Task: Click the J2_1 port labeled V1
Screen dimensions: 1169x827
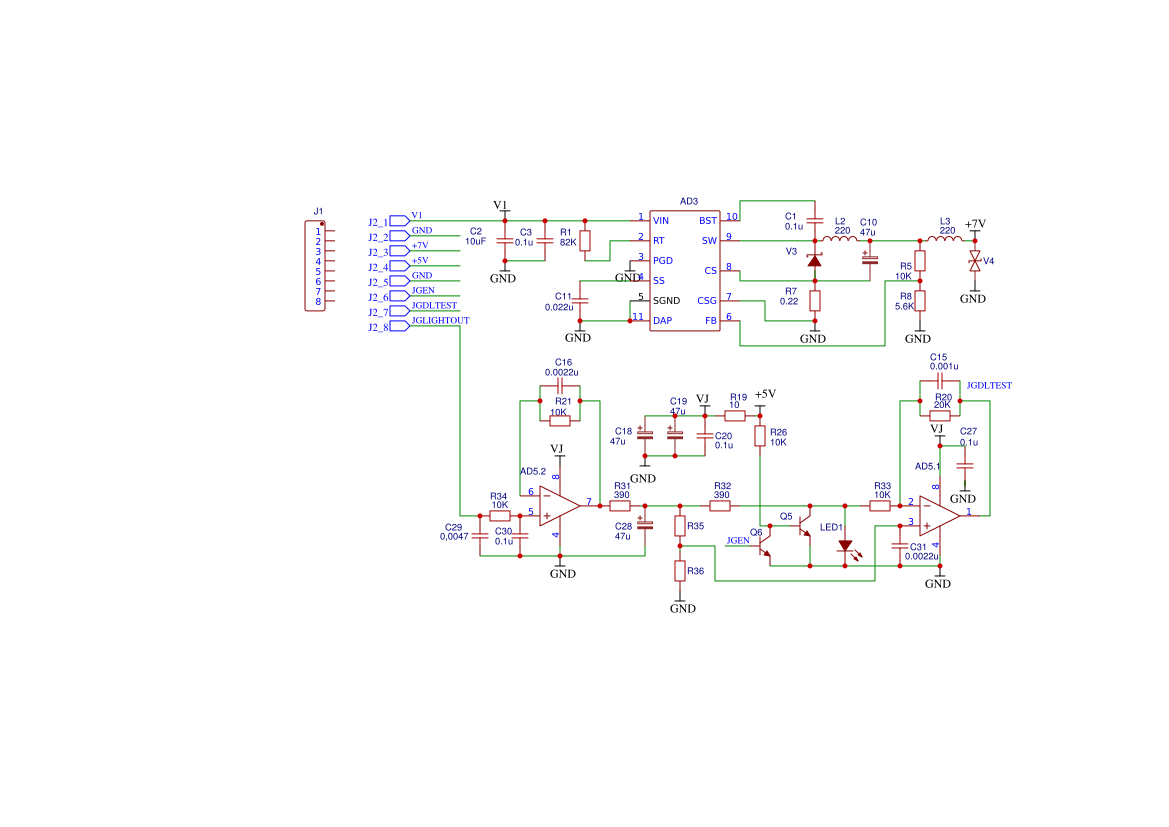Action: tap(399, 221)
